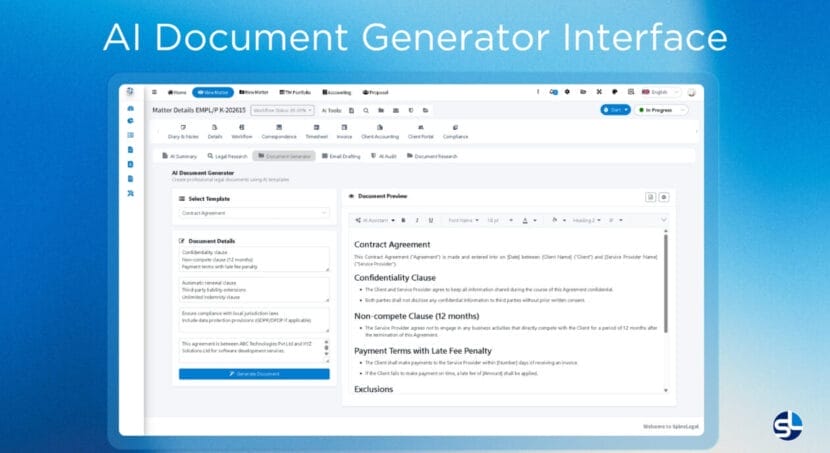Viewport: 830px width, 453px height.
Task: Click the search magnifier in matter toolbar
Action: pos(366,110)
